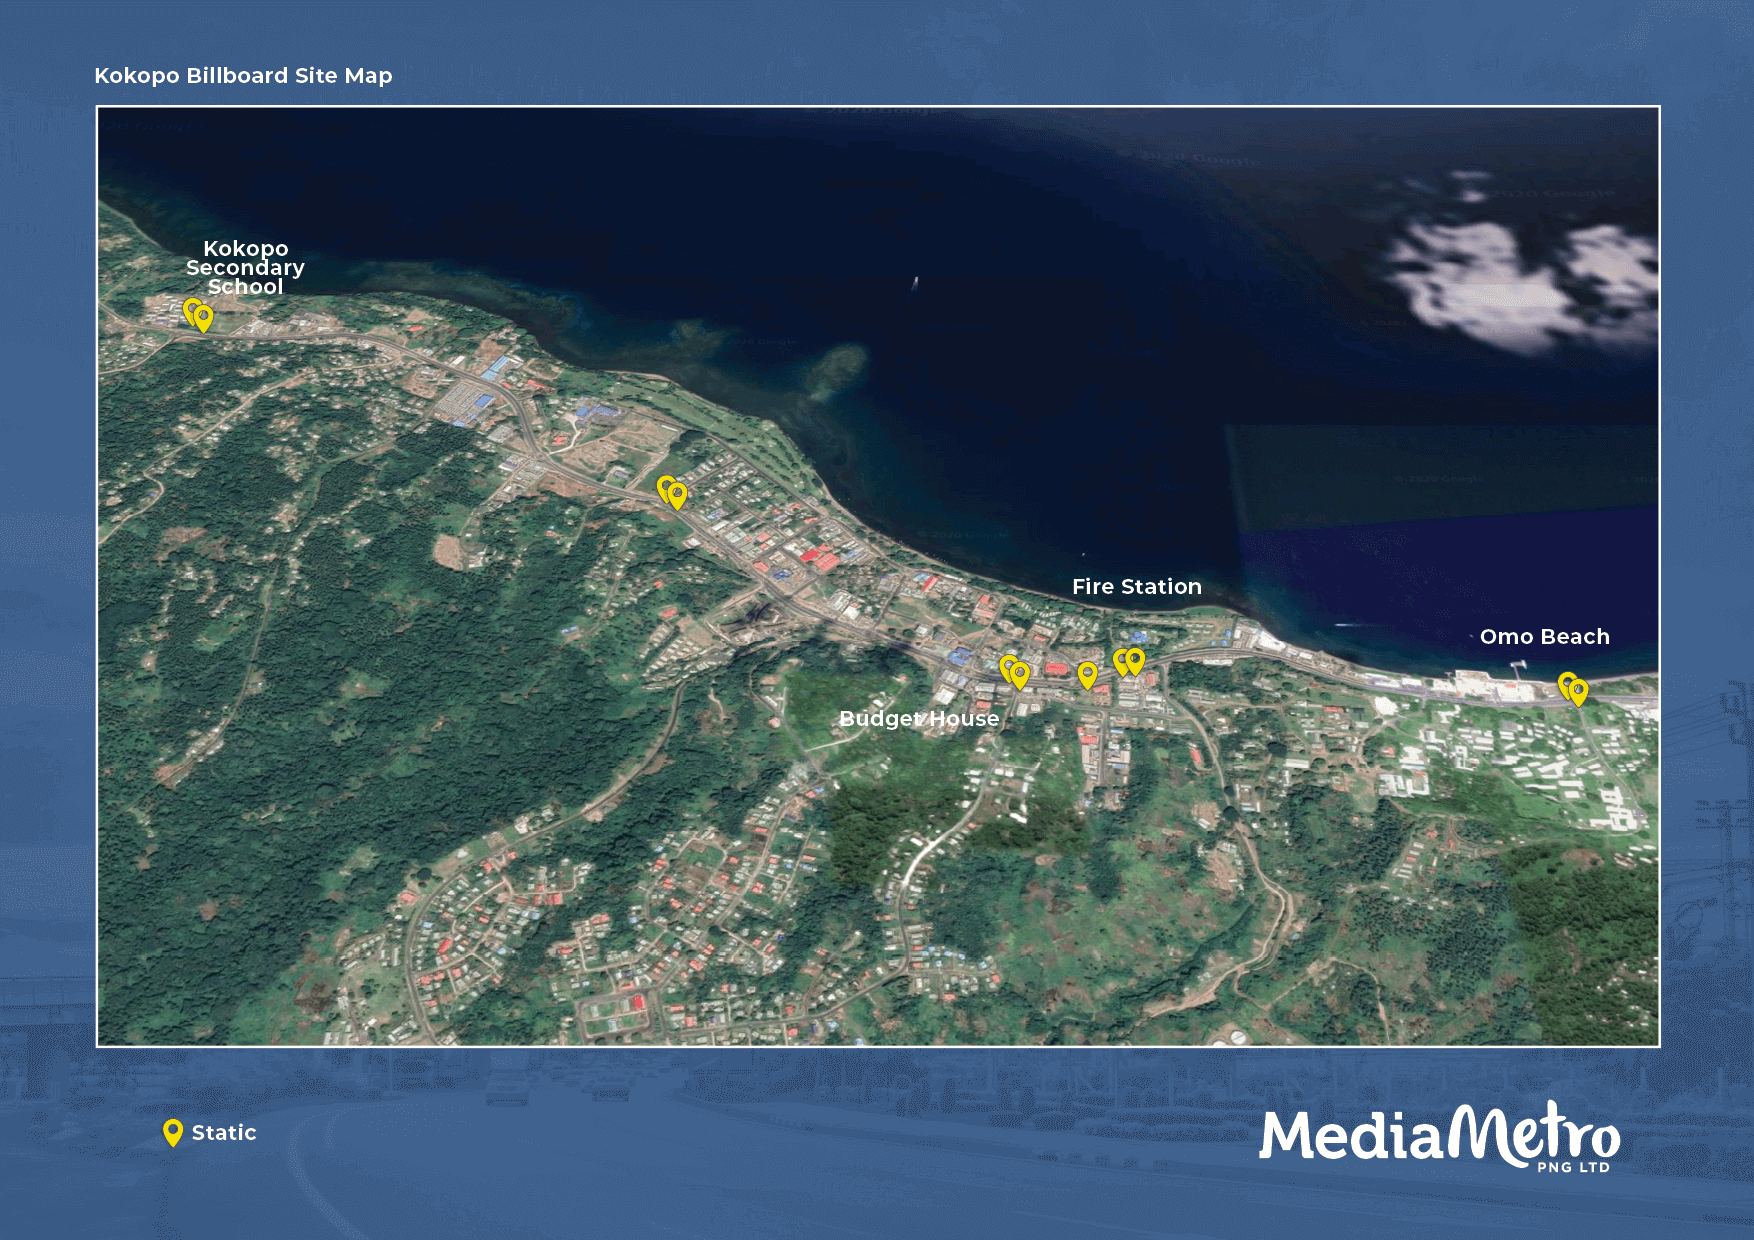
Task: Click the right pin of mid-map roadside pair
Action: pyautogui.click(x=678, y=494)
